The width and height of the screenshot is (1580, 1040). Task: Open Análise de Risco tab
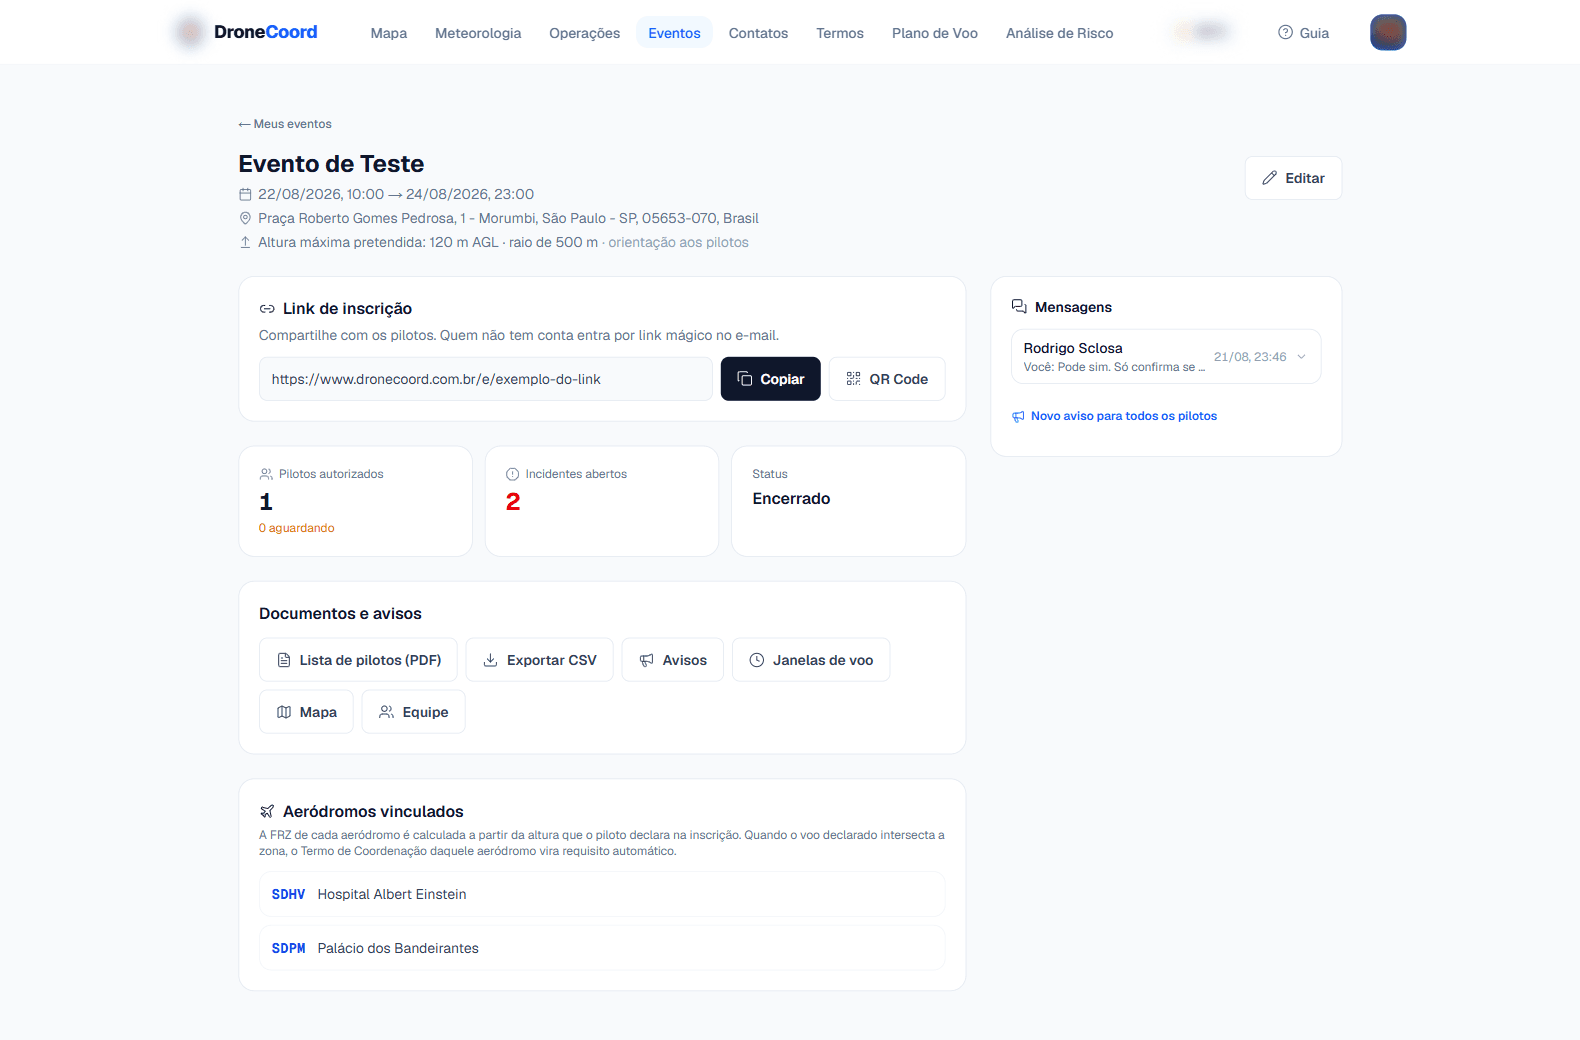[1059, 33]
